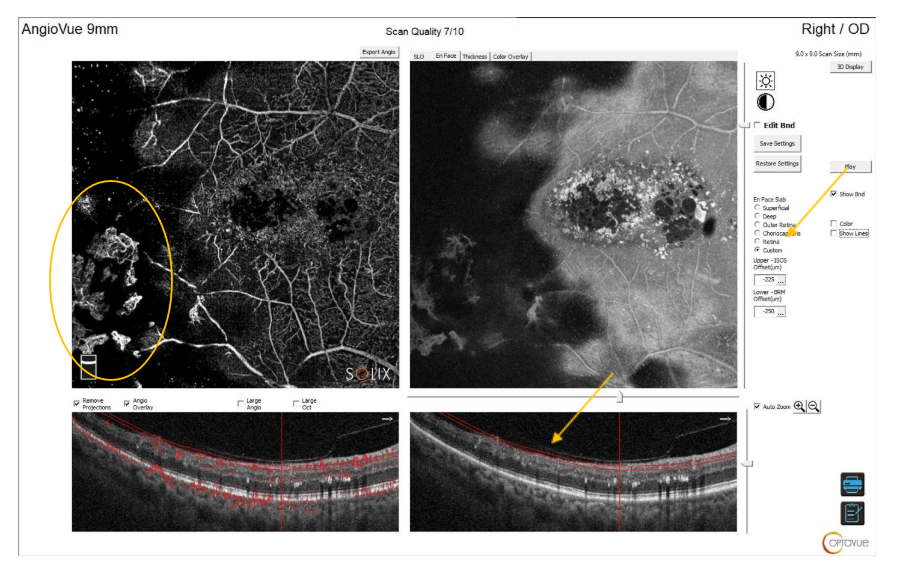This screenshot has height=566, width=901.
Task: Click the blue print icon
Action: point(852,484)
